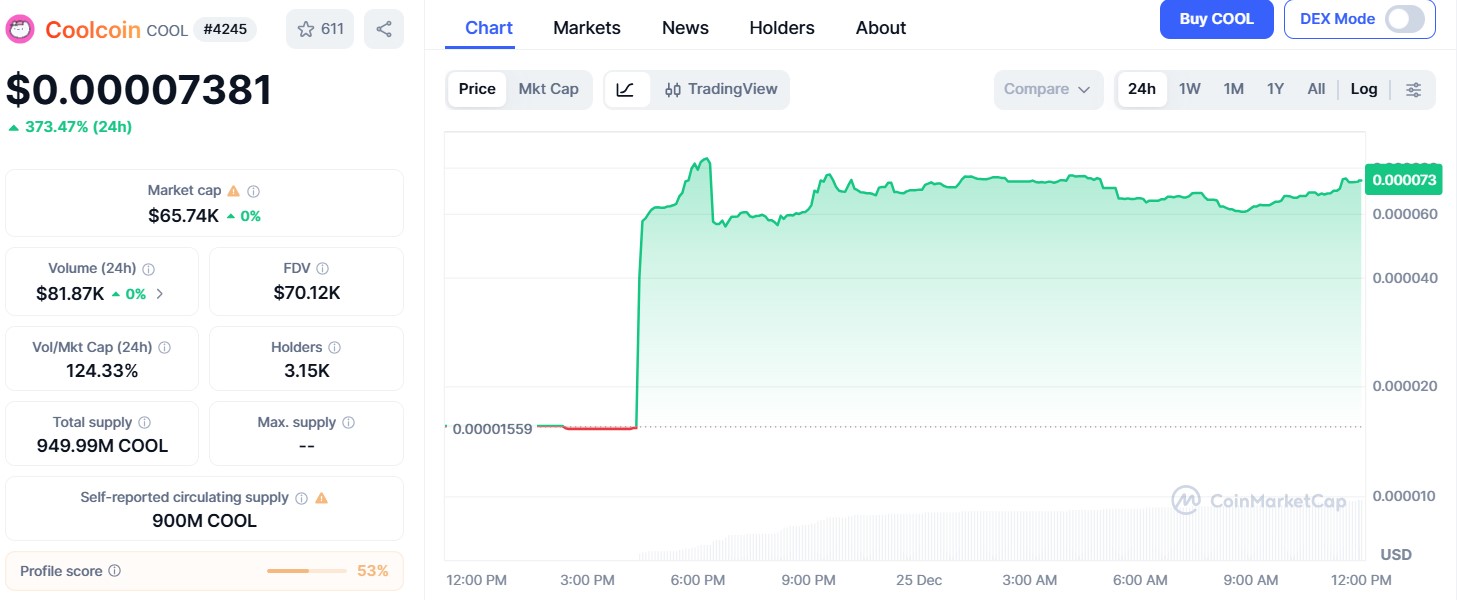1457x600 pixels.
Task: Open the Market cap warning icon
Action: (x=234, y=189)
